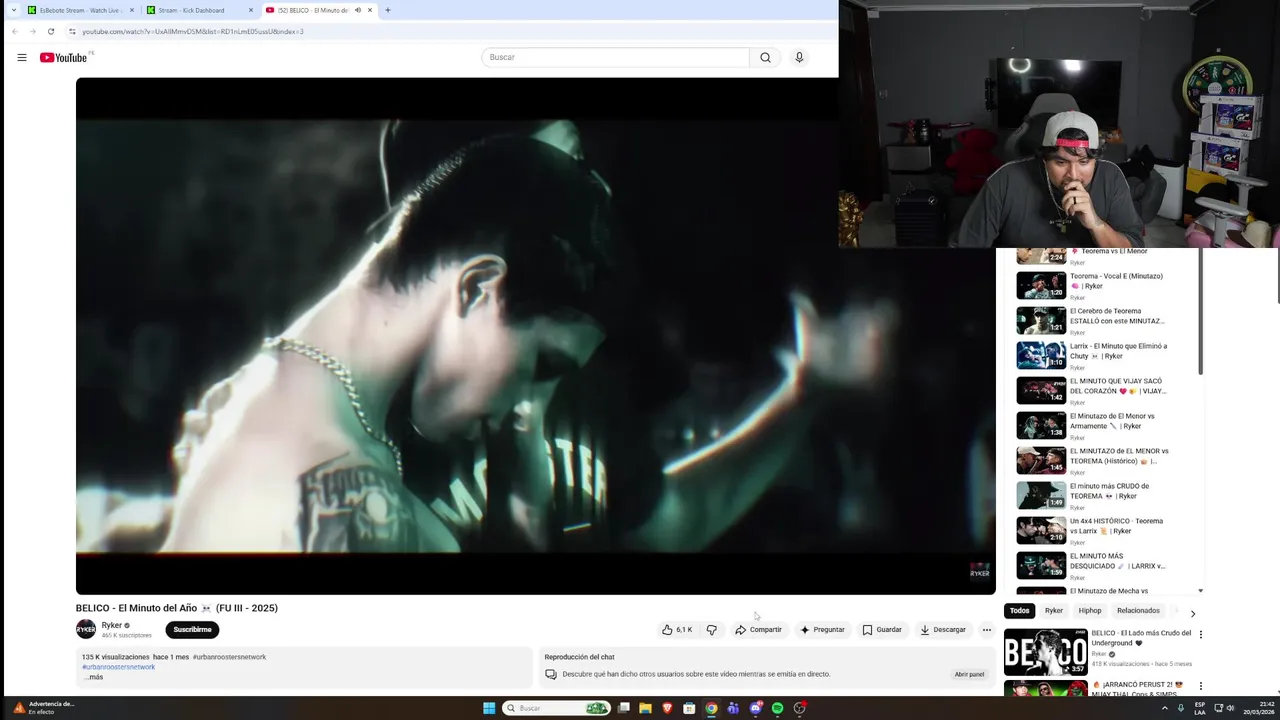Screen dimensions: 1280x720
Task: Open Brave browser from taskbar
Action: [667, 708]
